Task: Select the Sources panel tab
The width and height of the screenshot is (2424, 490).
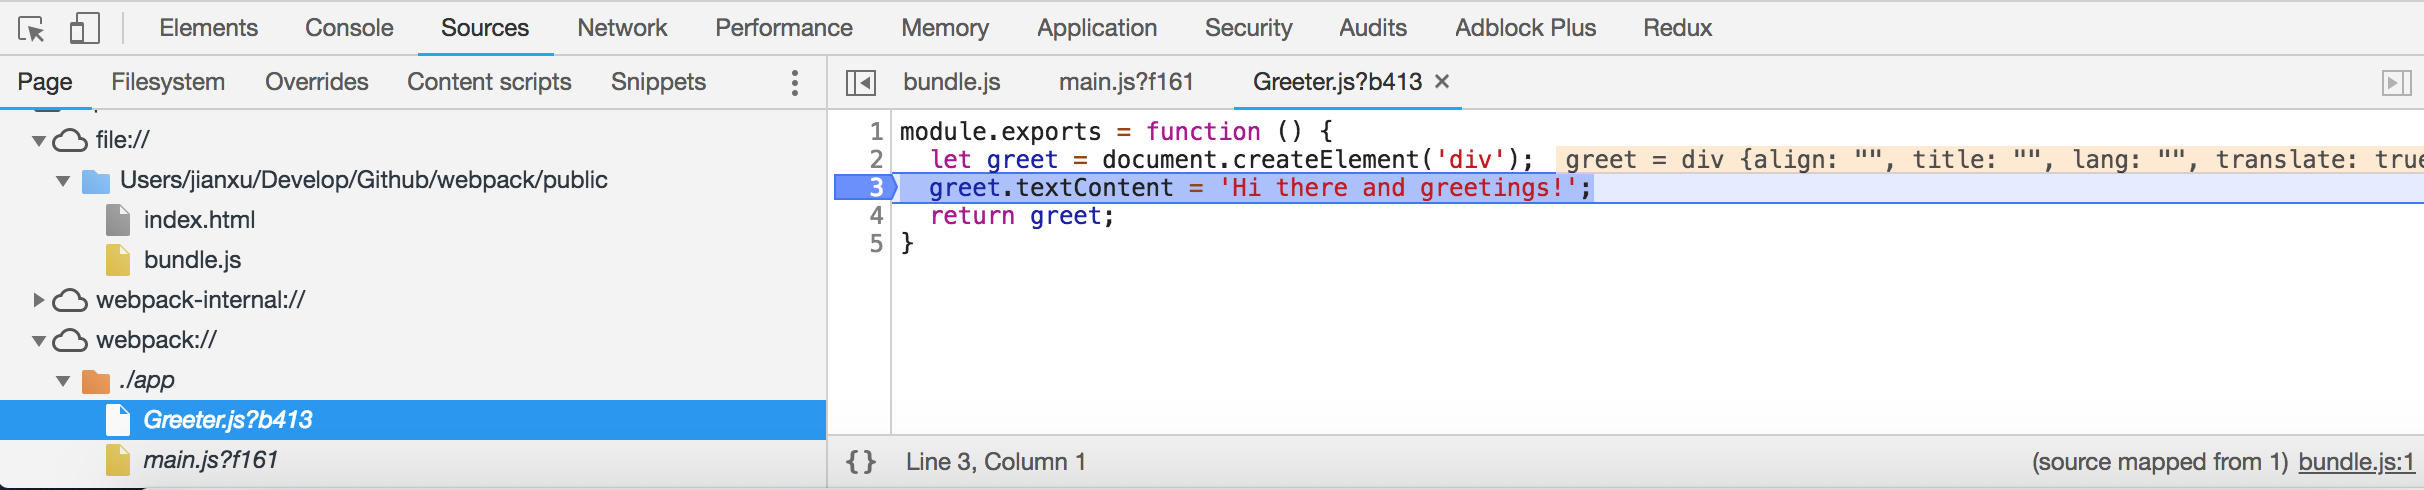Action: [x=485, y=28]
